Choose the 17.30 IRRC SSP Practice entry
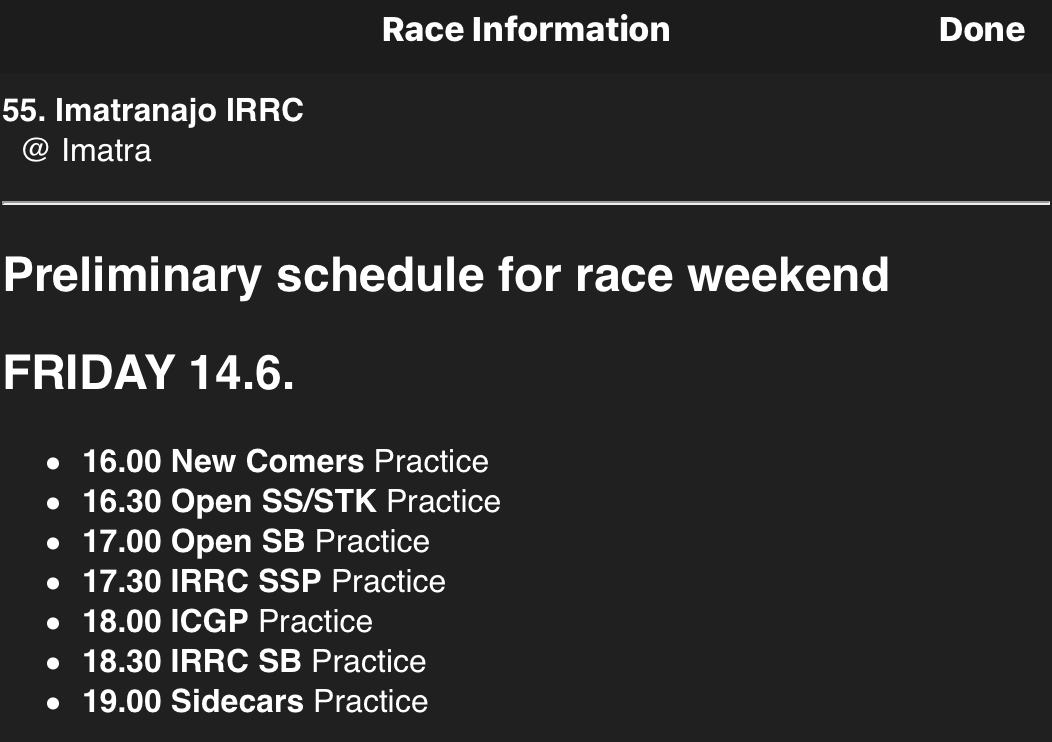The height and width of the screenshot is (742, 1052). tap(264, 582)
